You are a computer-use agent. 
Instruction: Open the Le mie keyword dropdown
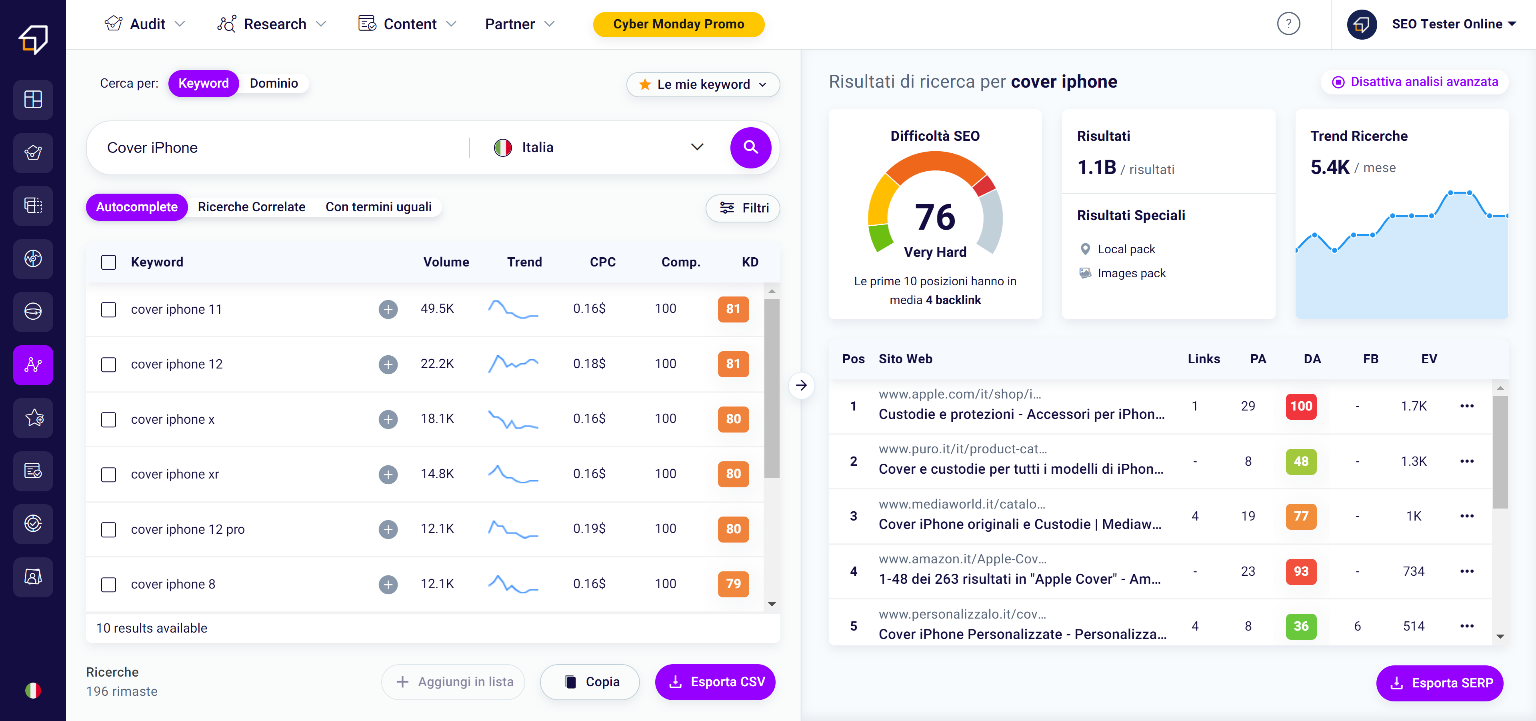(x=703, y=85)
